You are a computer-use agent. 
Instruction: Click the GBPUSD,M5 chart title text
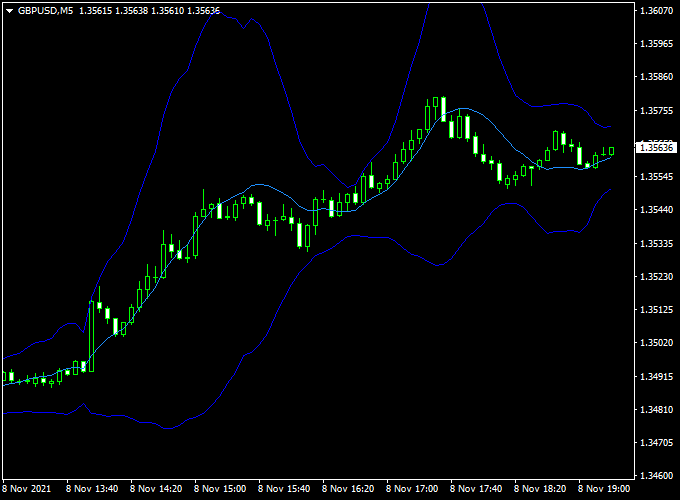point(45,10)
